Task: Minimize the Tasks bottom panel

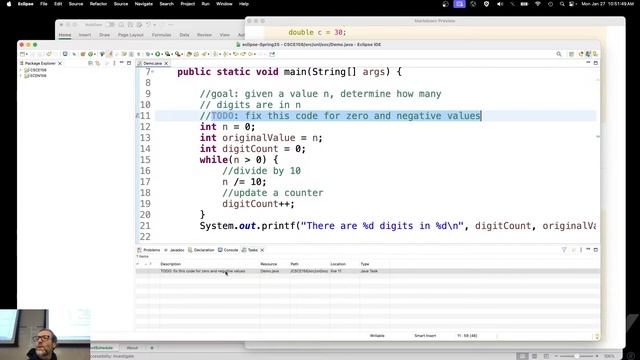Action: (x=588, y=249)
